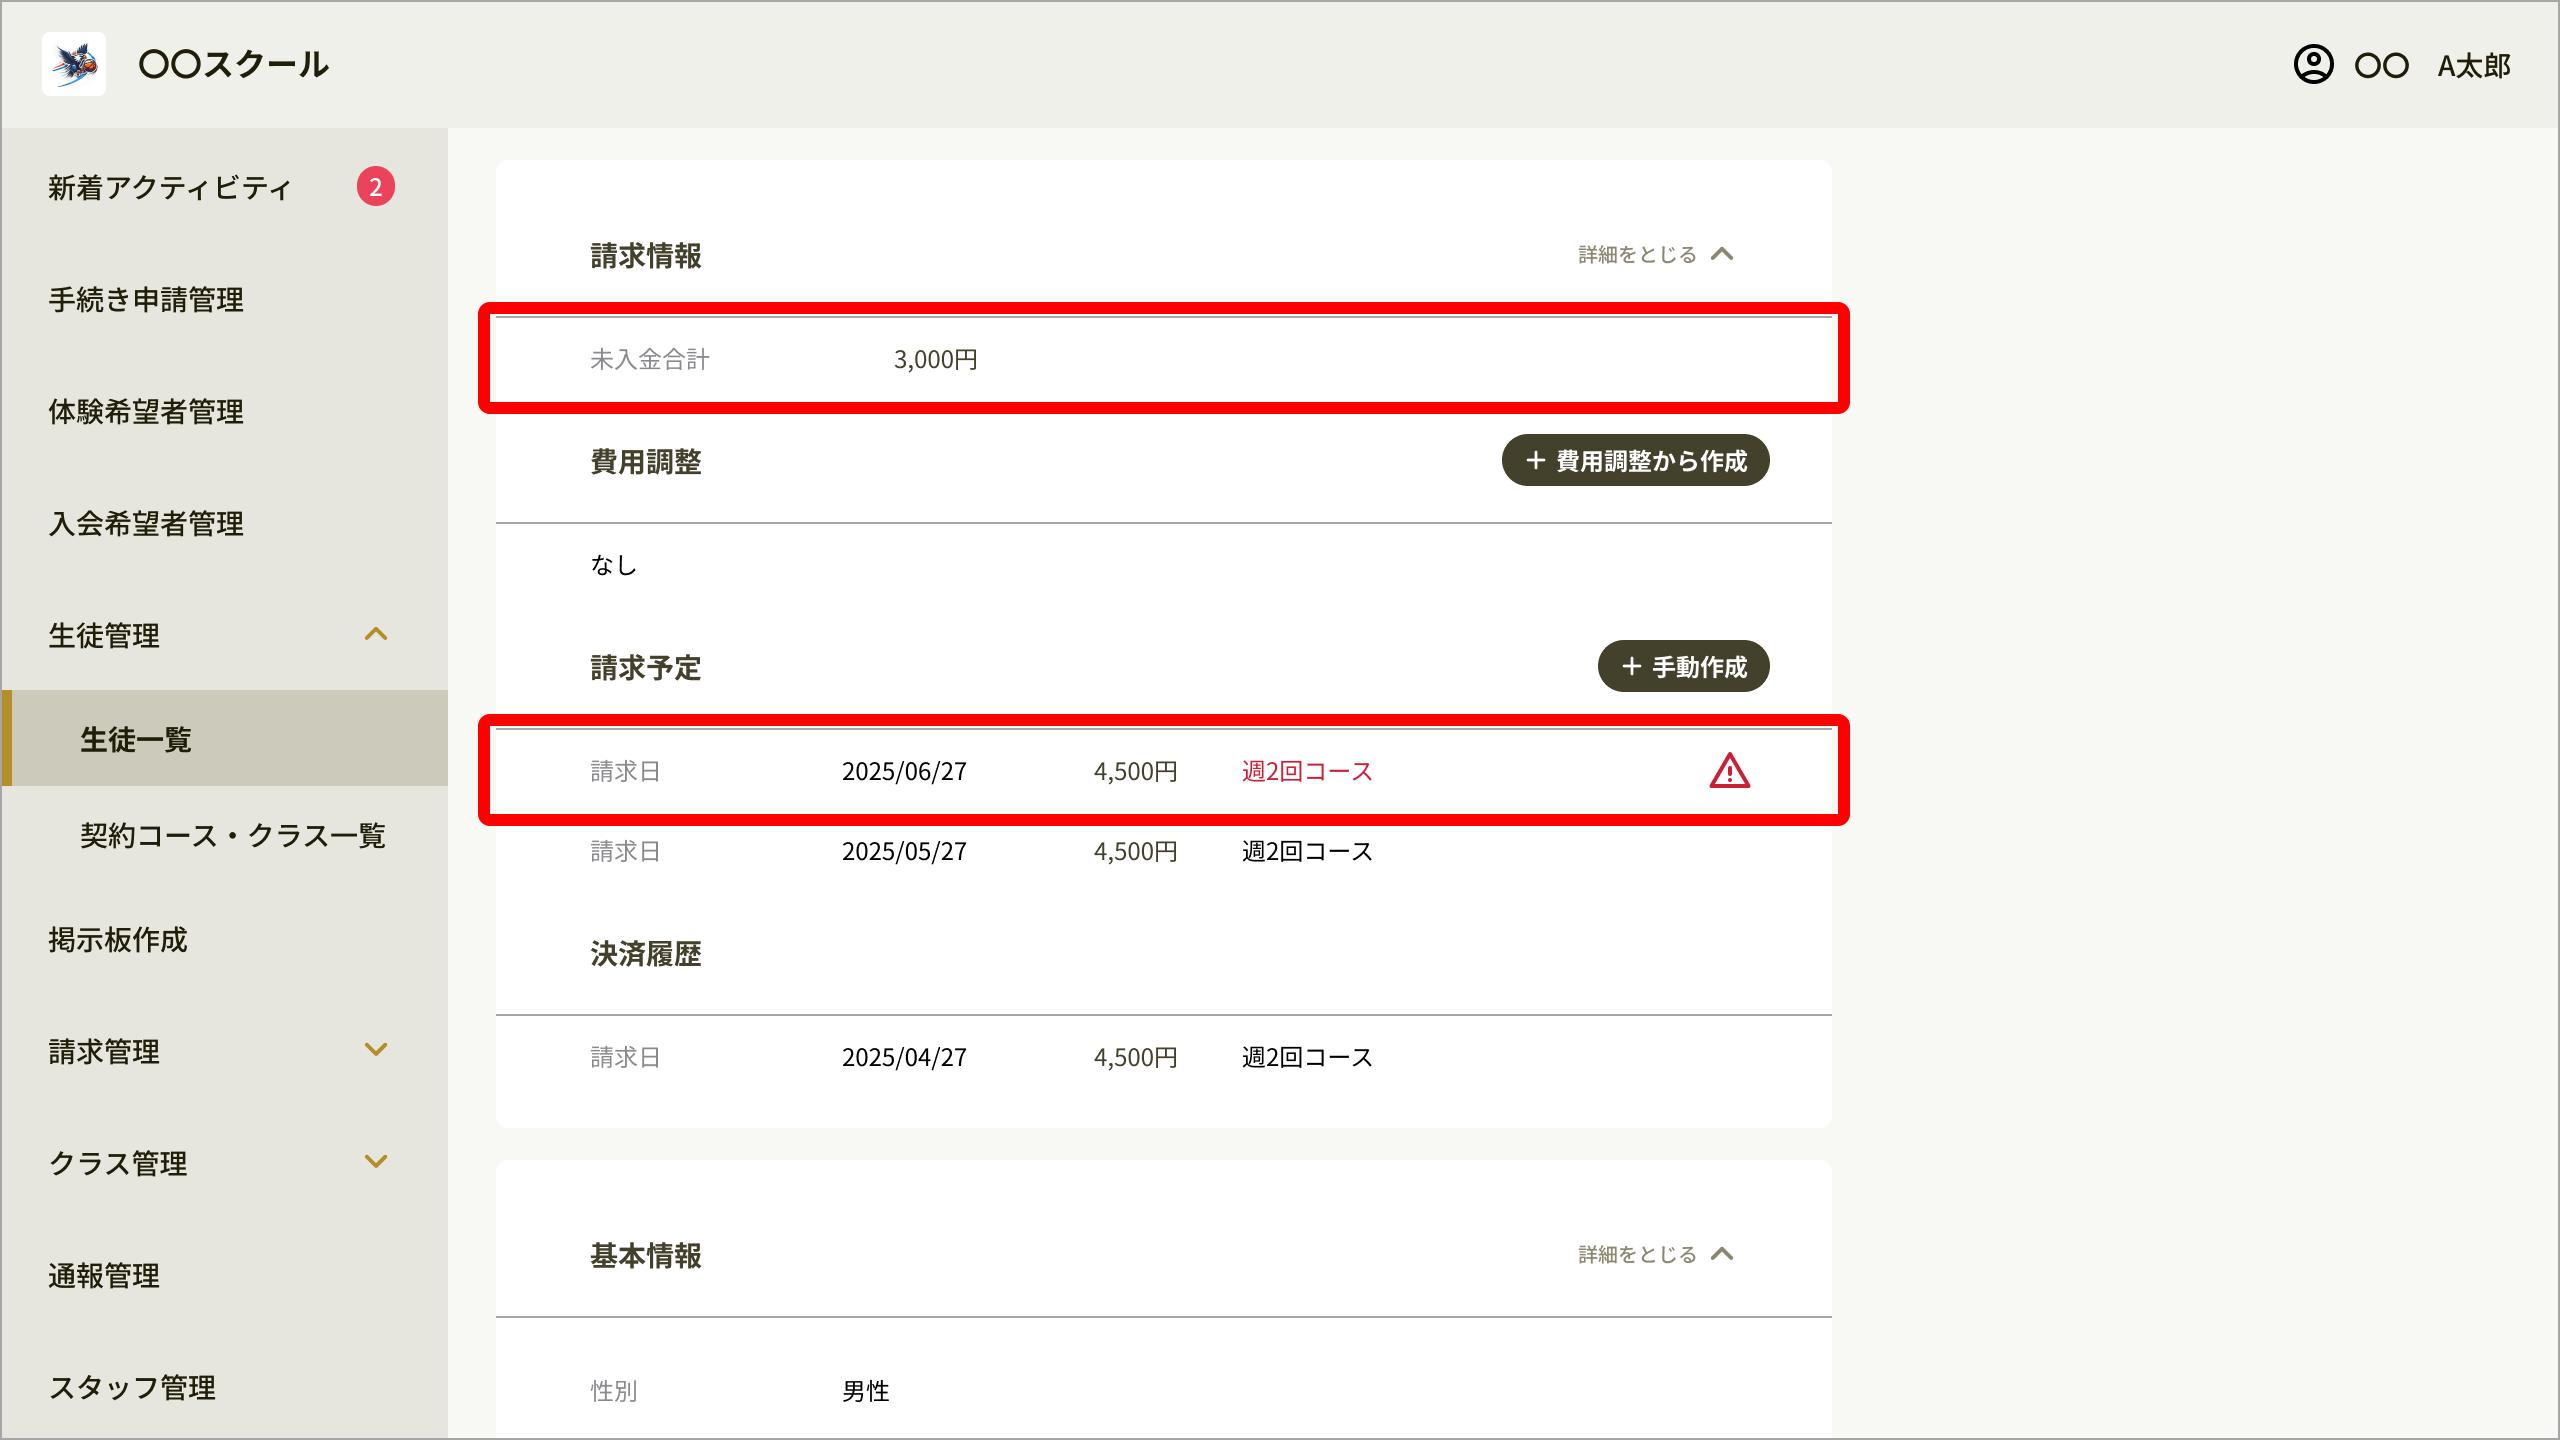Click 週2回コース on the 2025/04/27 row
The height and width of the screenshot is (1440, 2560).
[x=1307, y=1057]
